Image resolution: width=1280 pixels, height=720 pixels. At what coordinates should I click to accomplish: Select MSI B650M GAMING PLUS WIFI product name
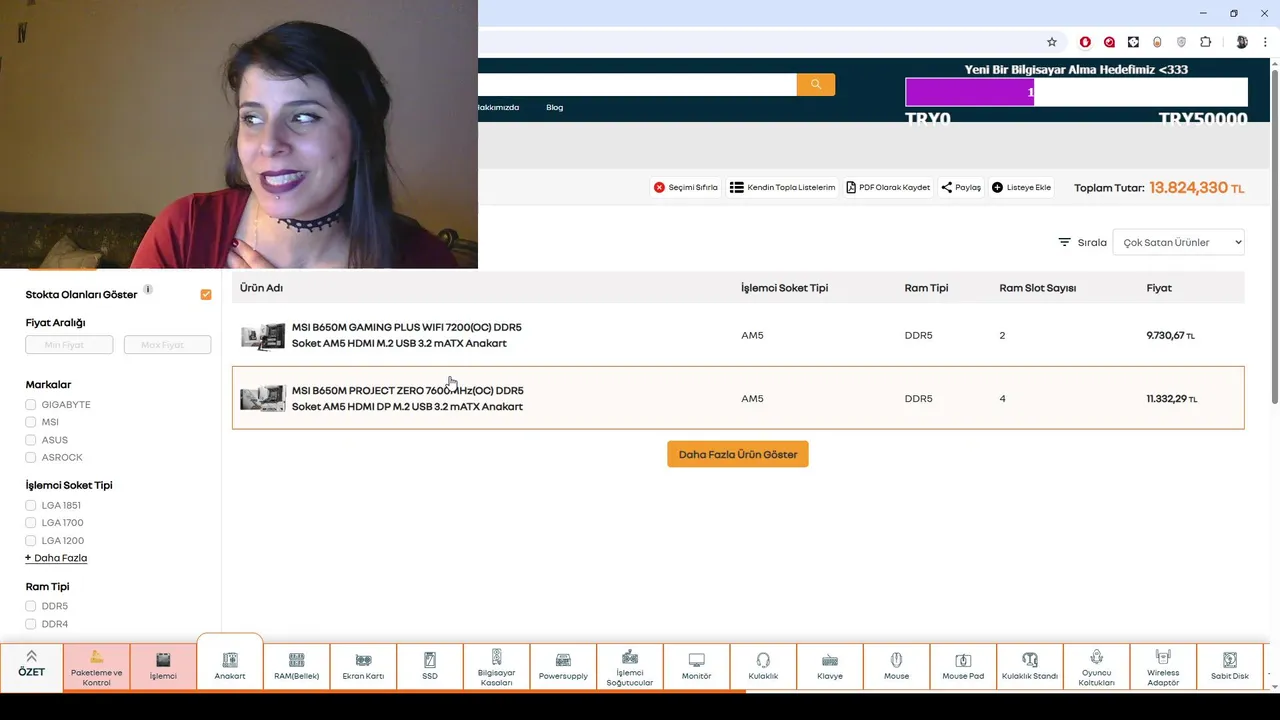coord(406,335)
